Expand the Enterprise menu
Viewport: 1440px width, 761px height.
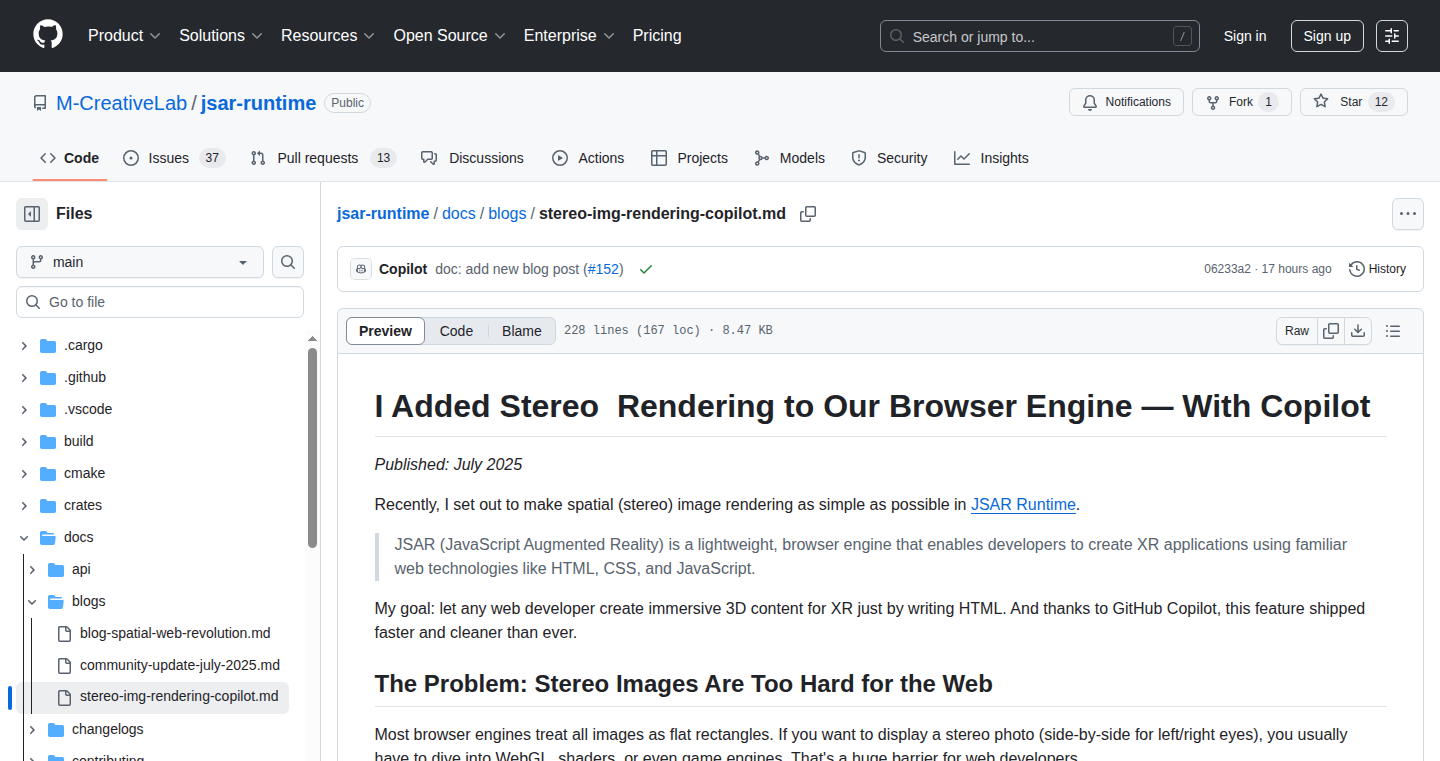569,36
